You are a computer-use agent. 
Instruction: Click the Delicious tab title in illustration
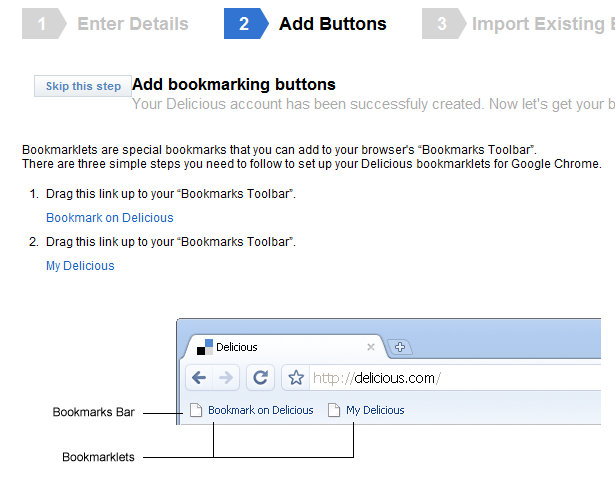coord(237,347)
